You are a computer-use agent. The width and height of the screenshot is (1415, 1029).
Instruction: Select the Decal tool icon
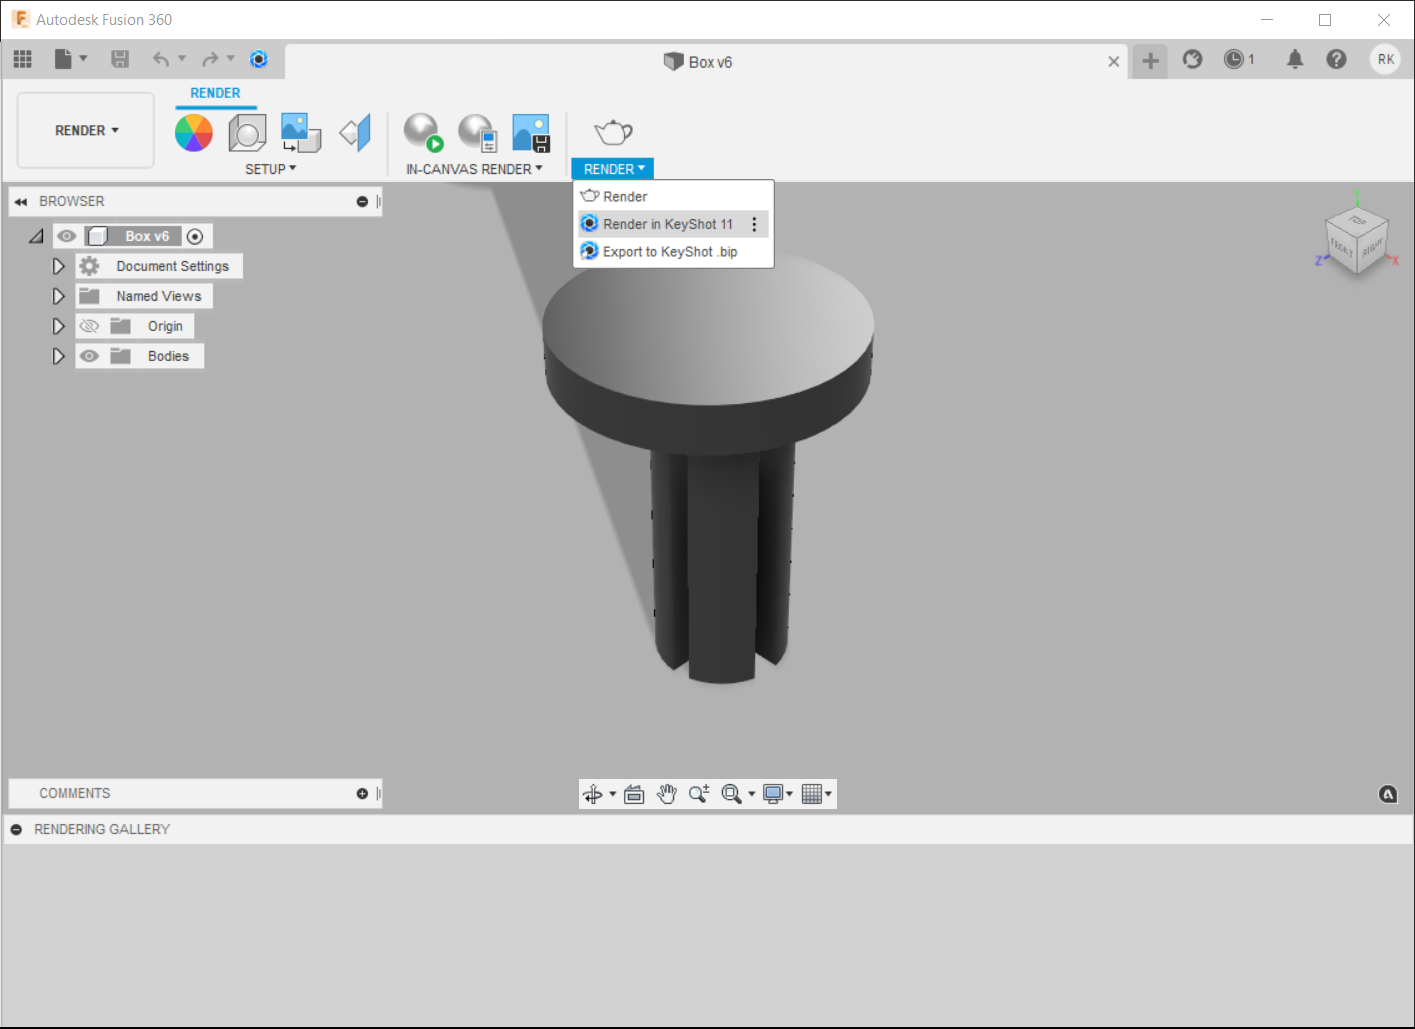(300, 132)
